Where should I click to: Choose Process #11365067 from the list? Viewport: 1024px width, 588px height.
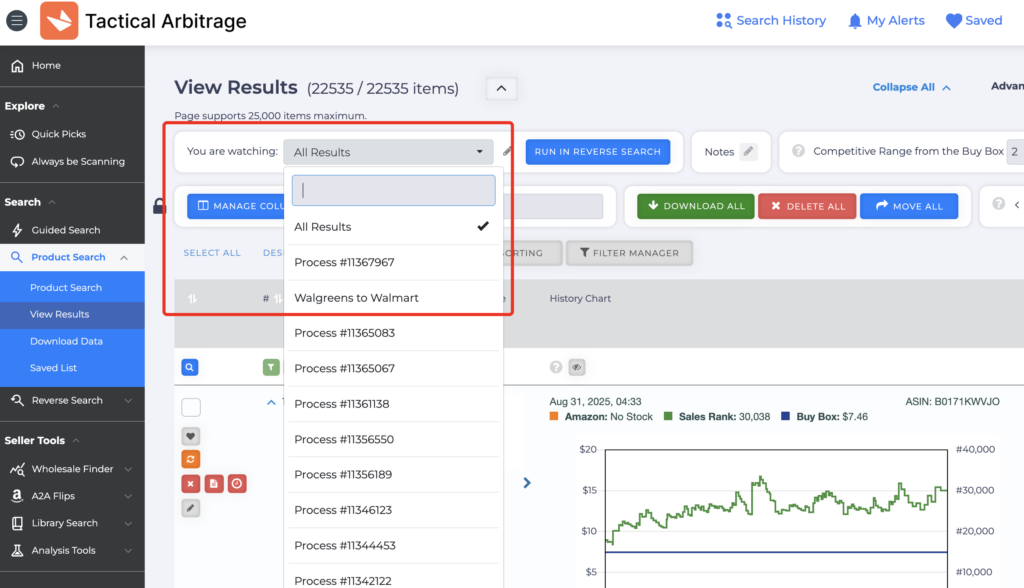click(x=393, y=368)
